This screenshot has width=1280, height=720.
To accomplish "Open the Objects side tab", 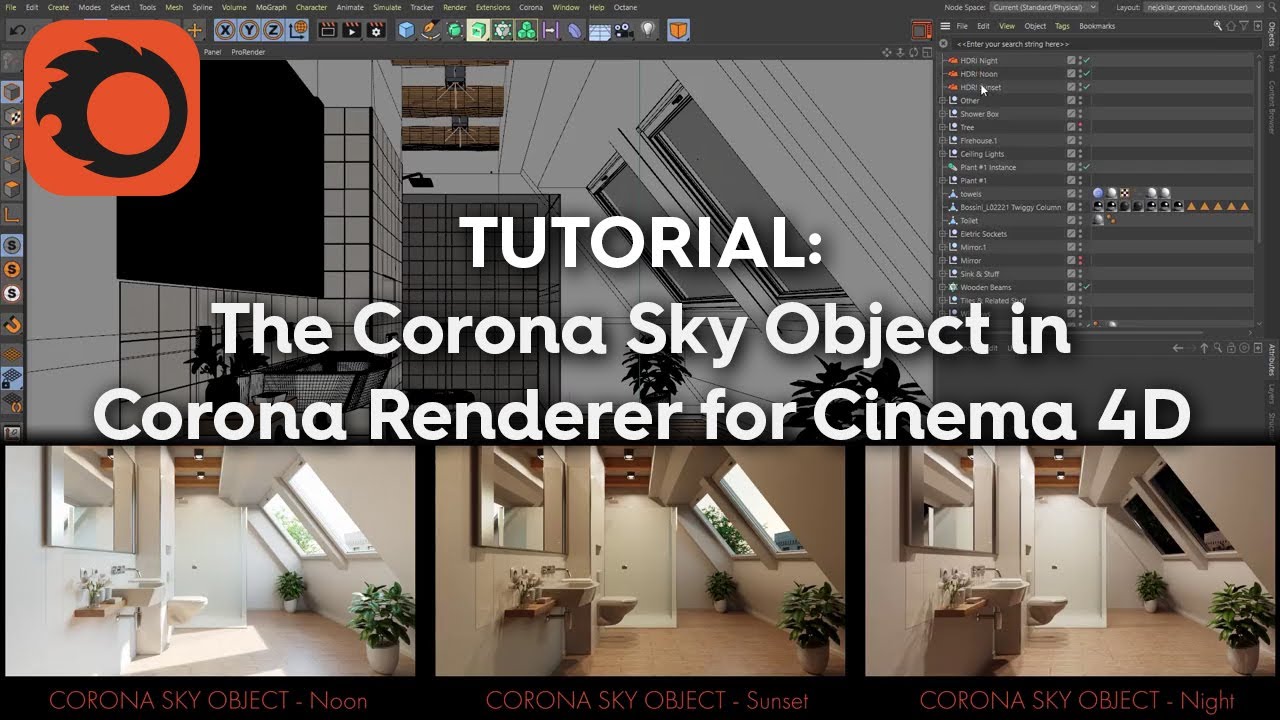I will click(x=1272, y=35).
